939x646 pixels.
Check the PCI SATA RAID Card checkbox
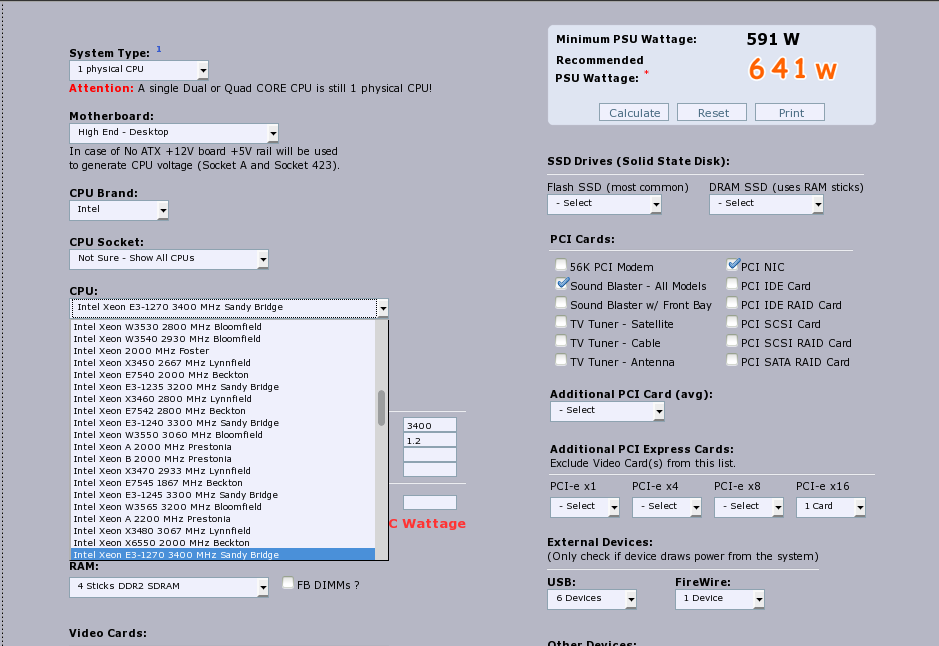tap(732, 360)
